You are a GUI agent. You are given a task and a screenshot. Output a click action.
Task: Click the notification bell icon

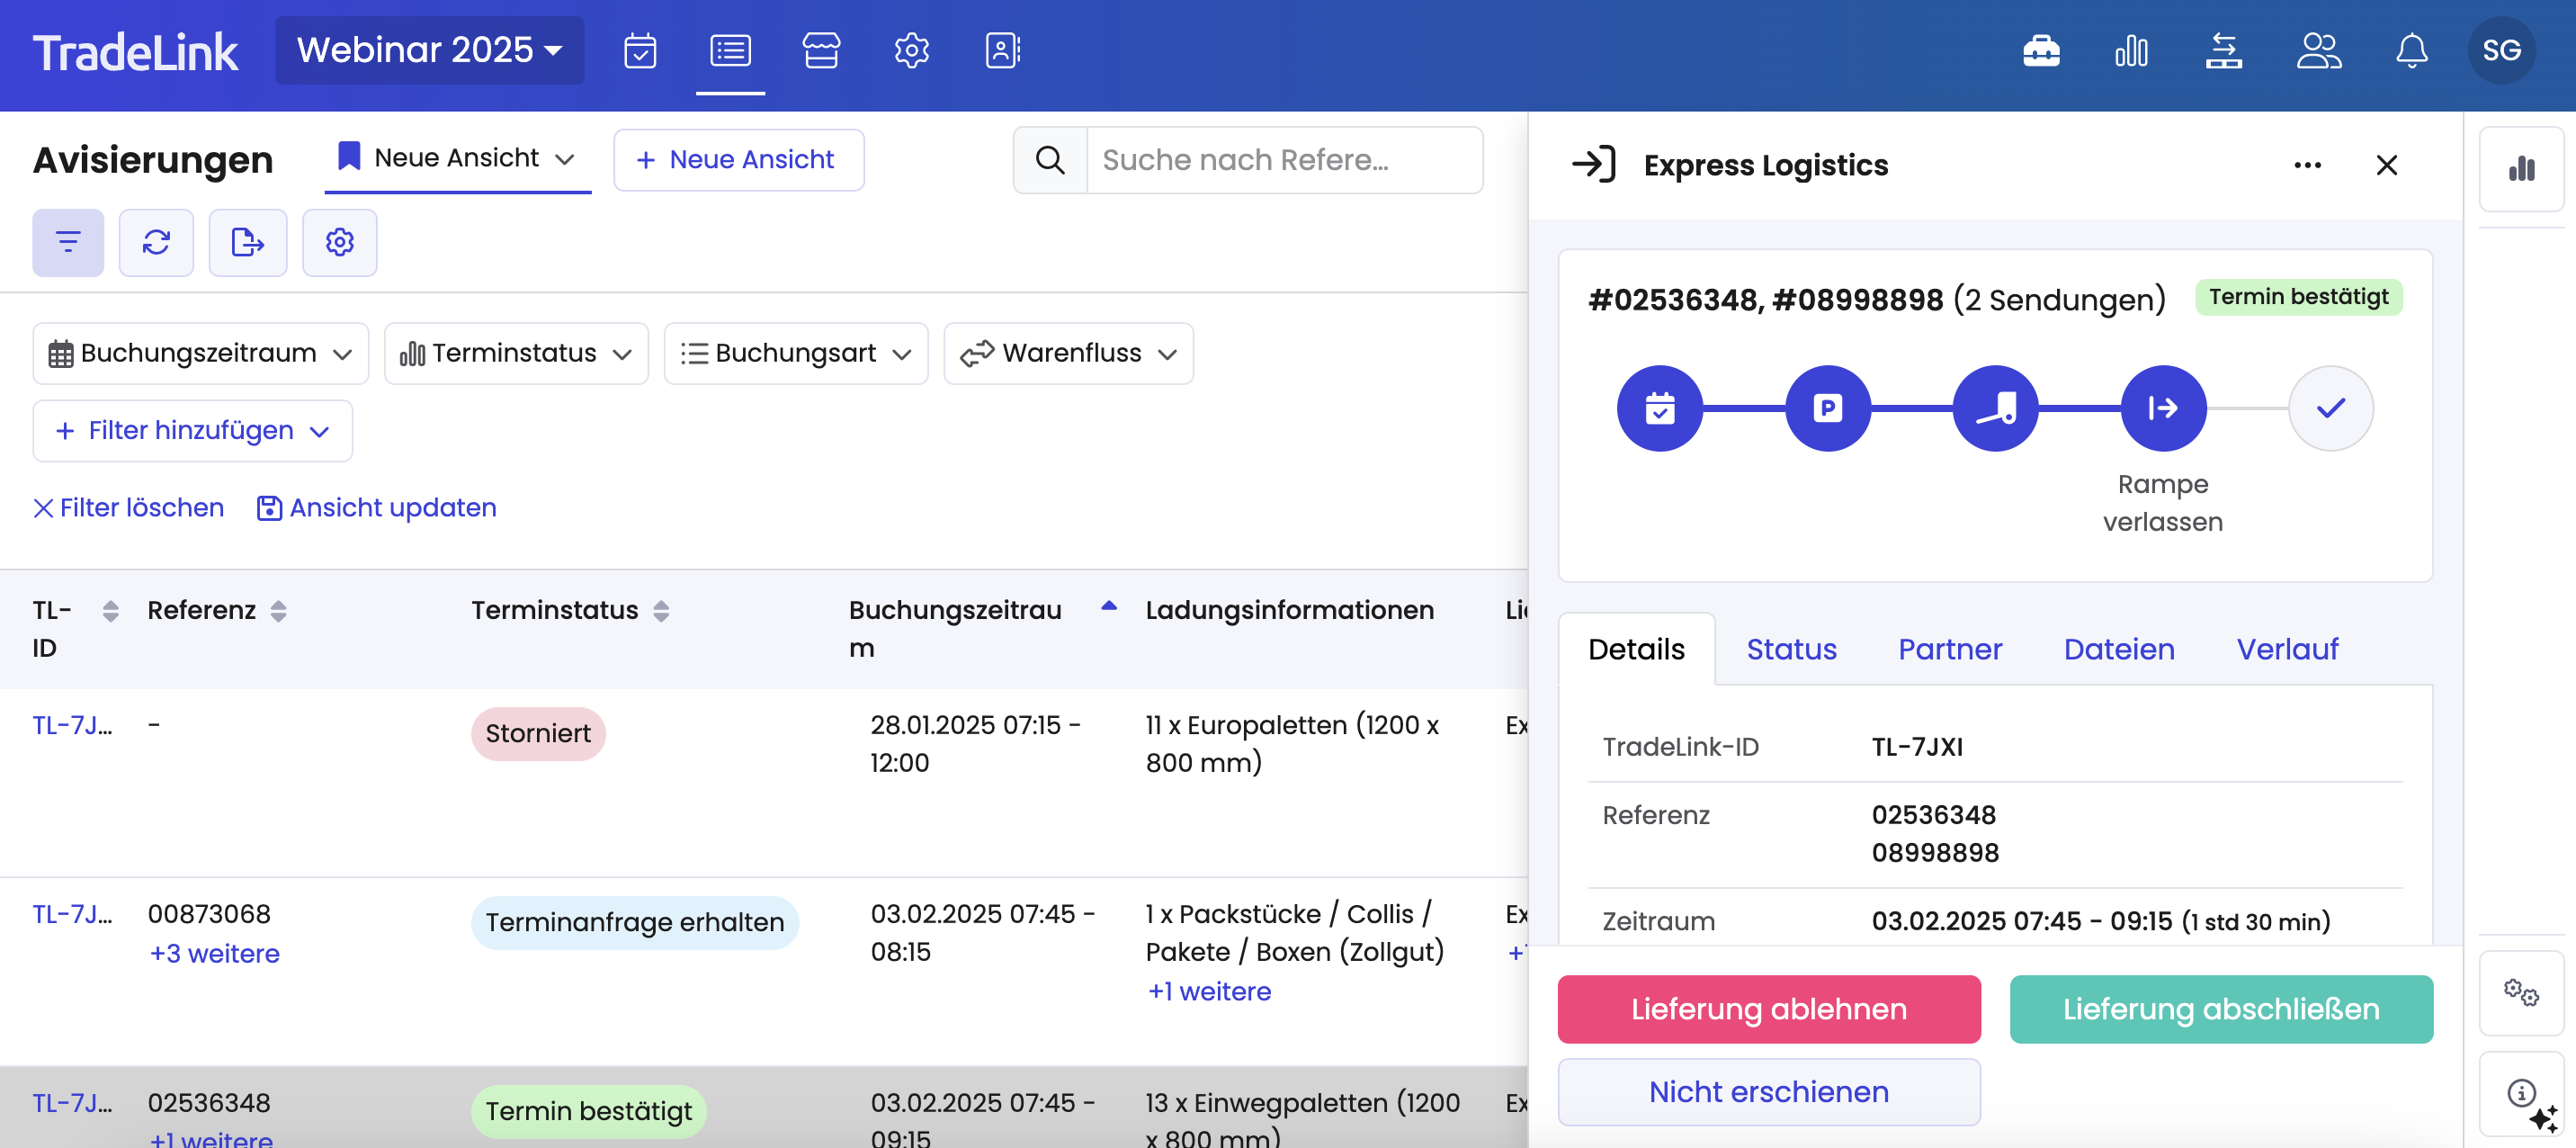[2411, 50]
